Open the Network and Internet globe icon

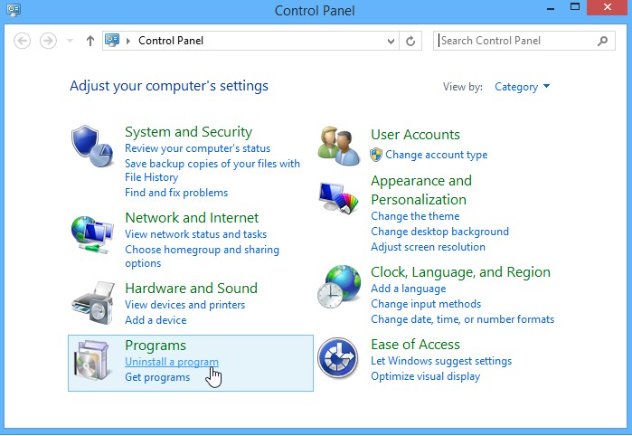point(92,235)
